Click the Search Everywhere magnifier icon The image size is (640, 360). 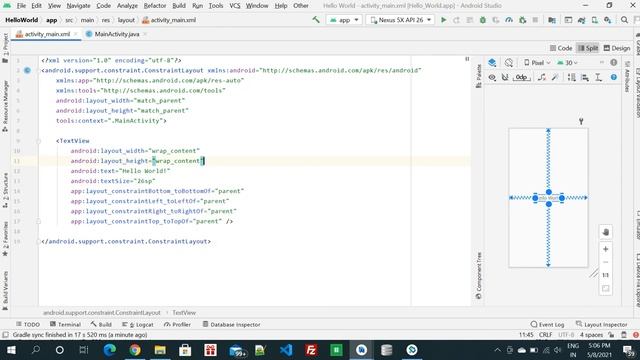coord(624,20)
